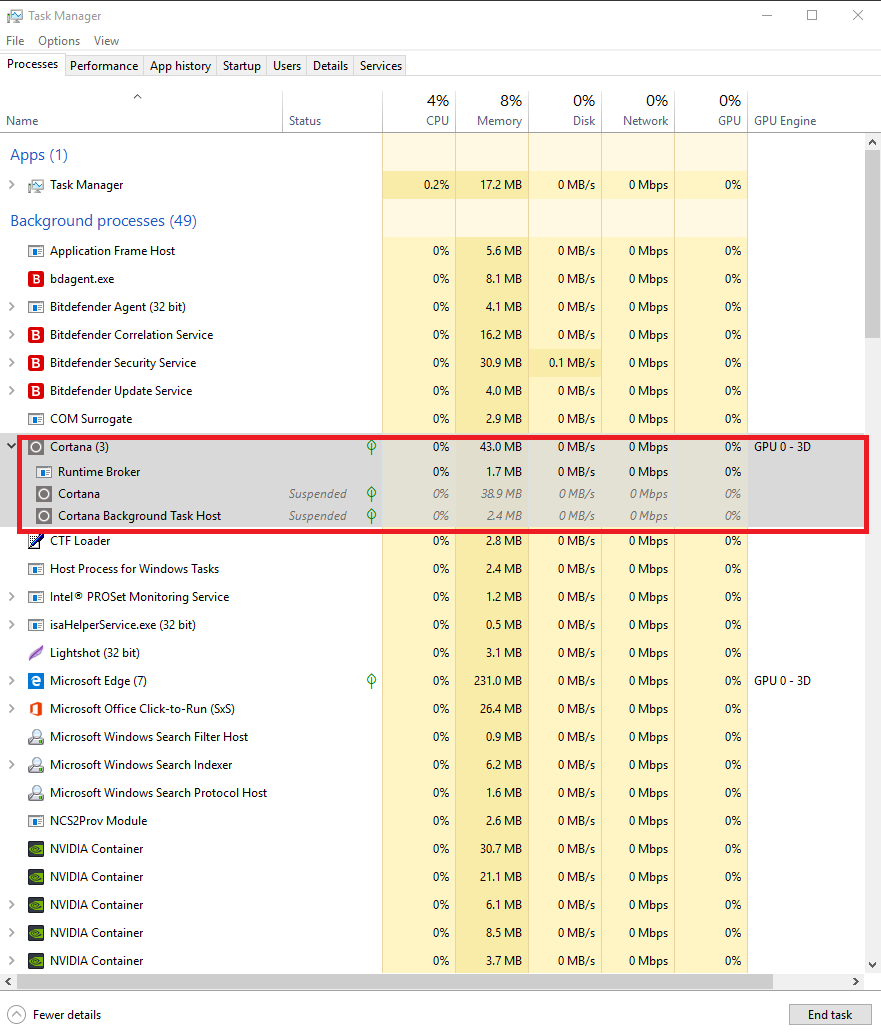Expand isaHelperService.exe (32 bit)

[11, 625]
